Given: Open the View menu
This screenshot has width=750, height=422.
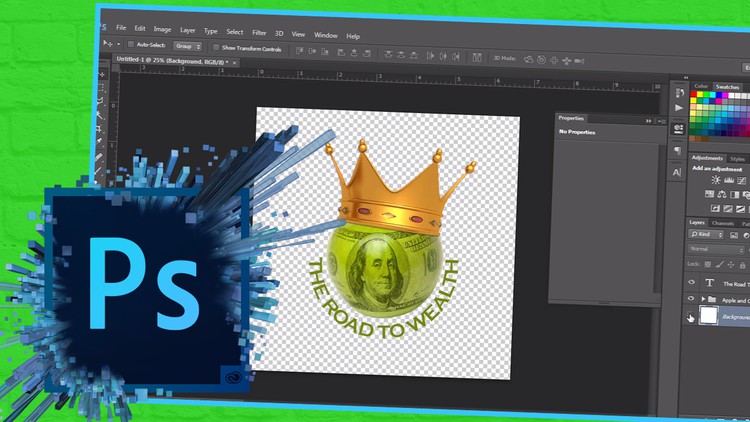Looking at the screenshot, I should point(298,34).
